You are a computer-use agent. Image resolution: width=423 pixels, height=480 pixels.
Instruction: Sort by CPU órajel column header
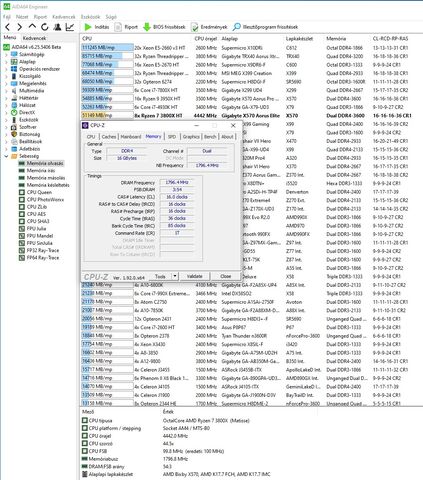(x=206, y=38)
